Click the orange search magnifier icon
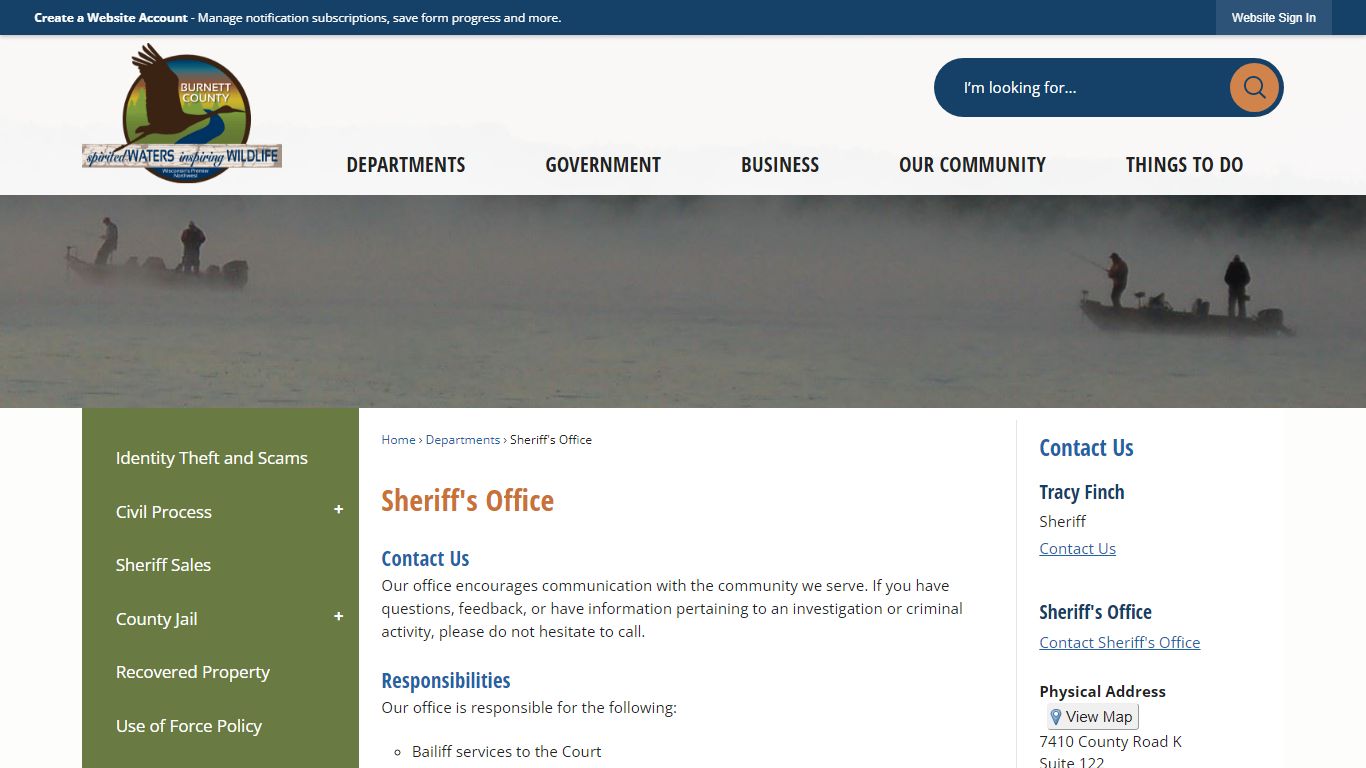The width and height of the screenshot is (1366, 768). pyautogui.click(x=1254, y=88)
